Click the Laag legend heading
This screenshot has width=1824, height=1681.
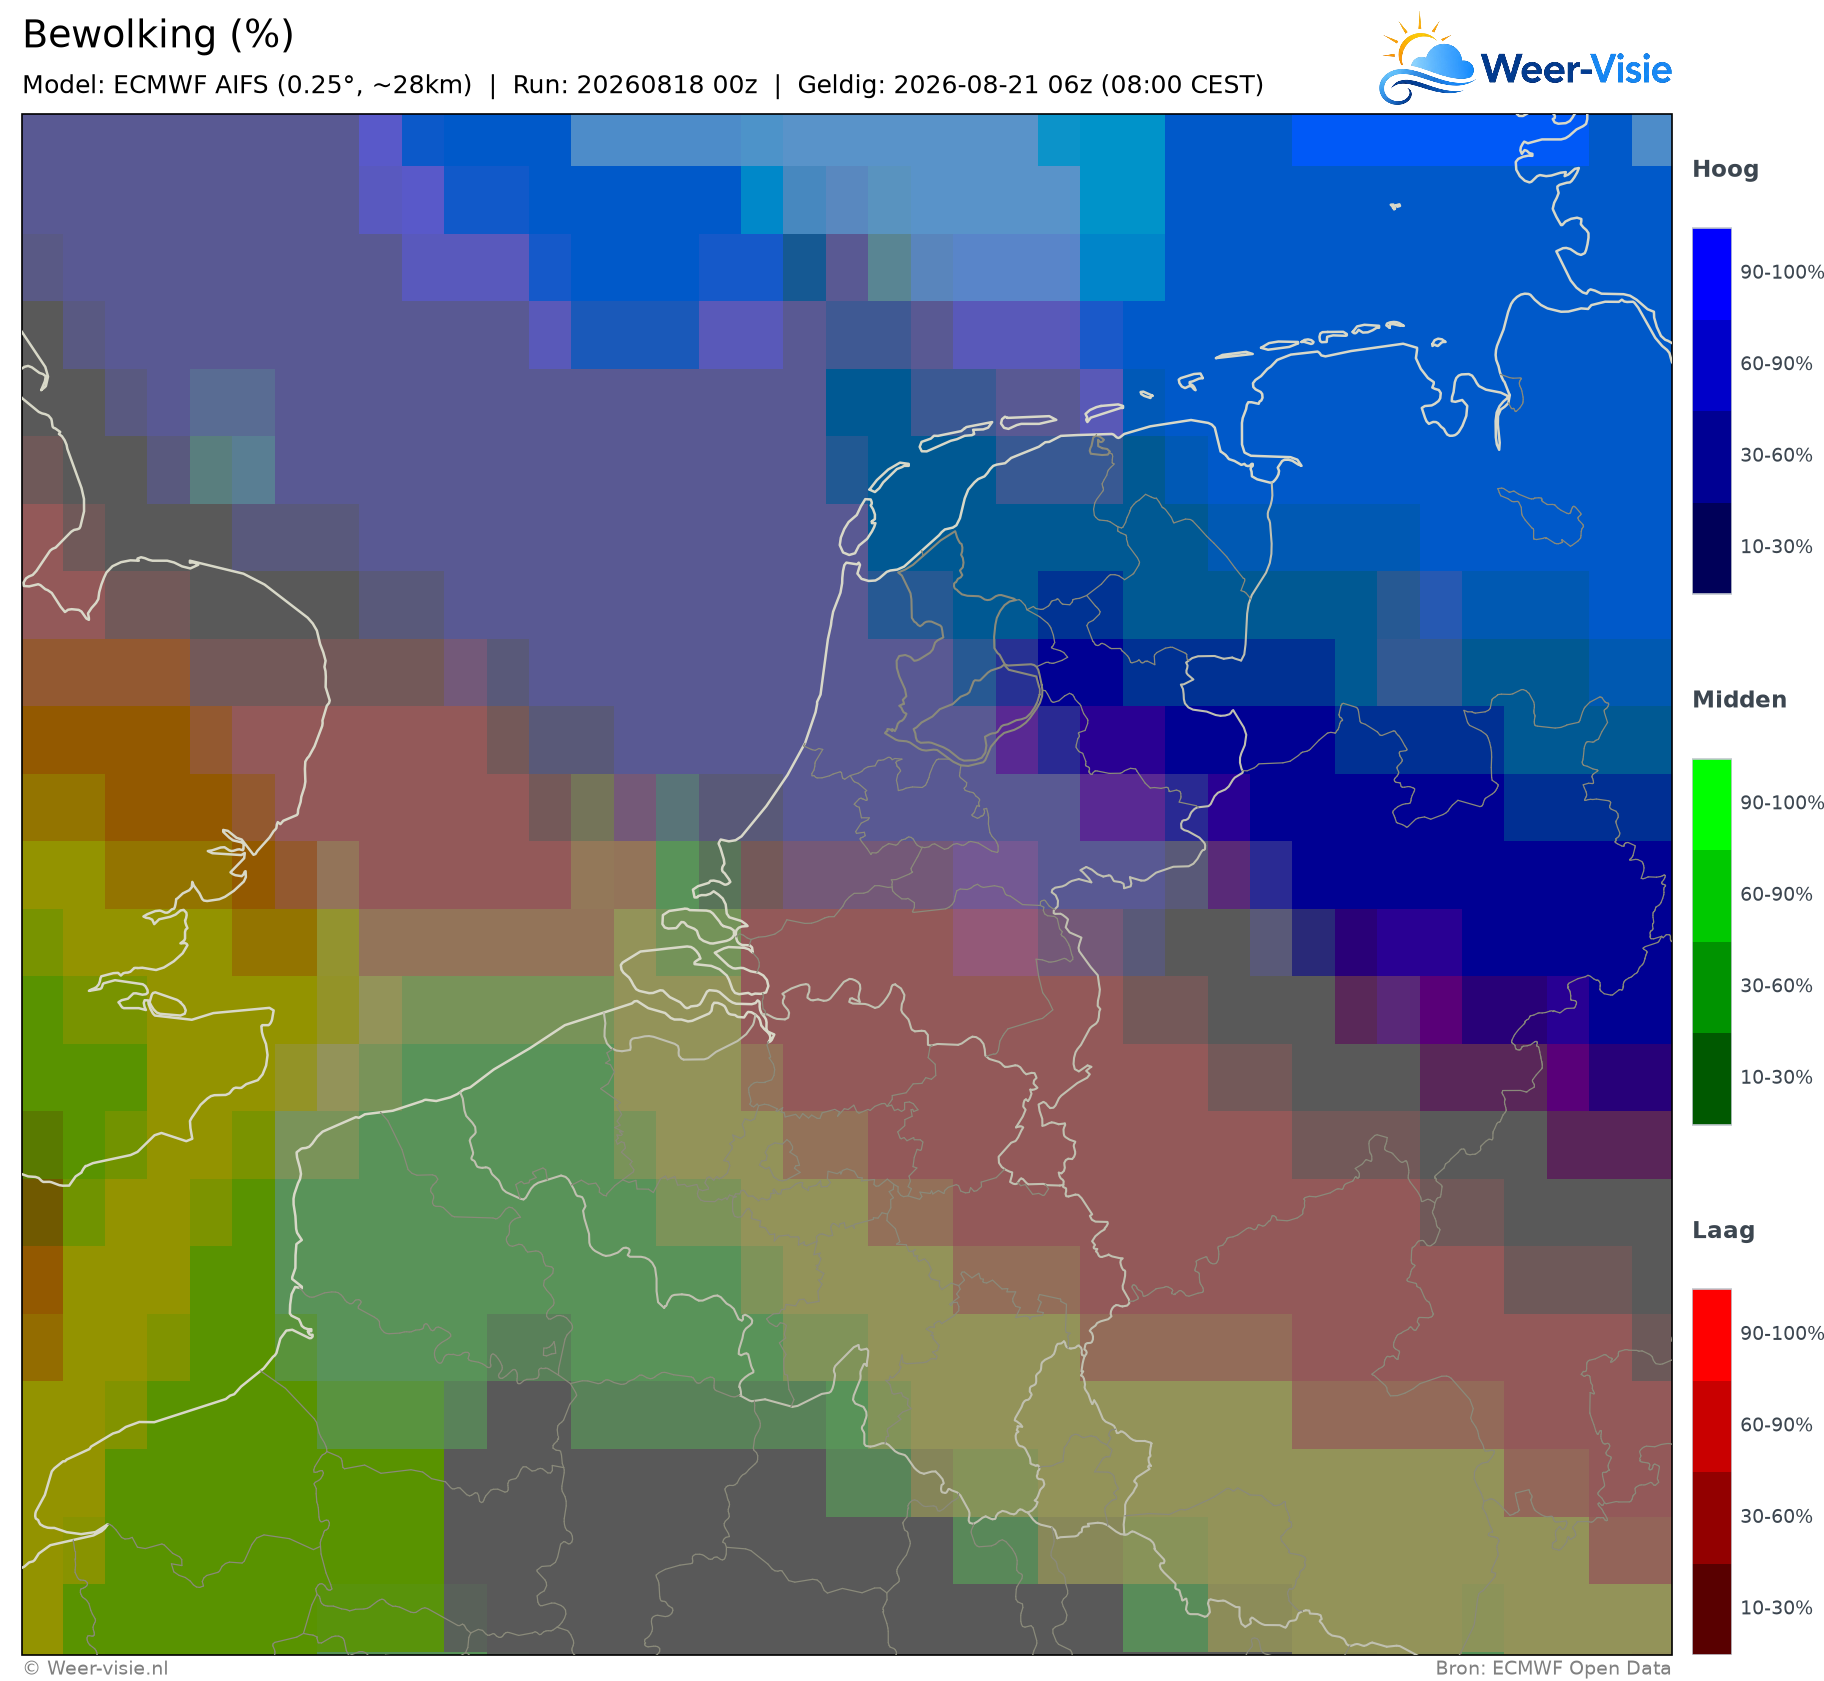[1723, 1231]
